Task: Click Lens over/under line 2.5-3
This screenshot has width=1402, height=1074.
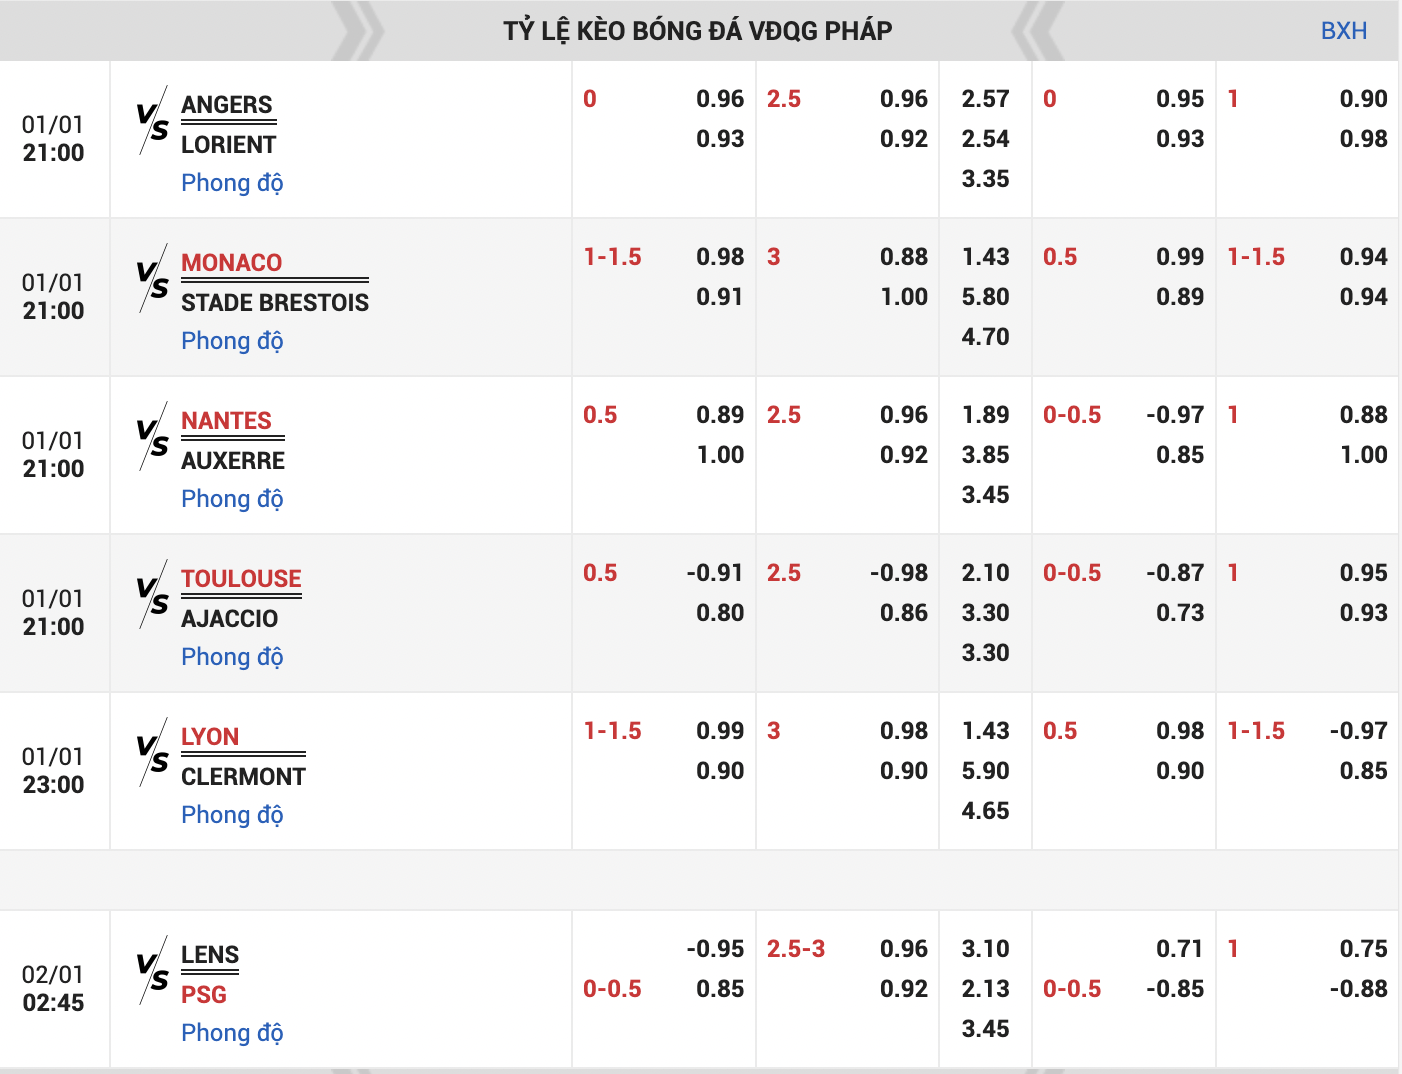Action: click(x=796, y=949)
